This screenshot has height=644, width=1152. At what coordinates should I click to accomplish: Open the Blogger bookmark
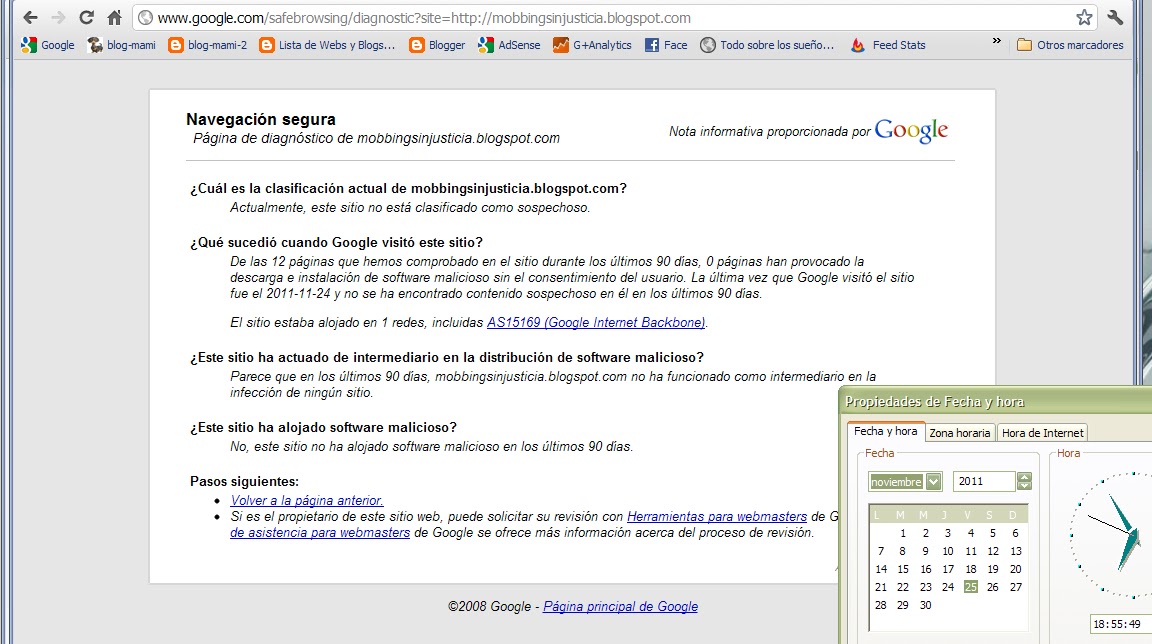click(x=437, y=45)
